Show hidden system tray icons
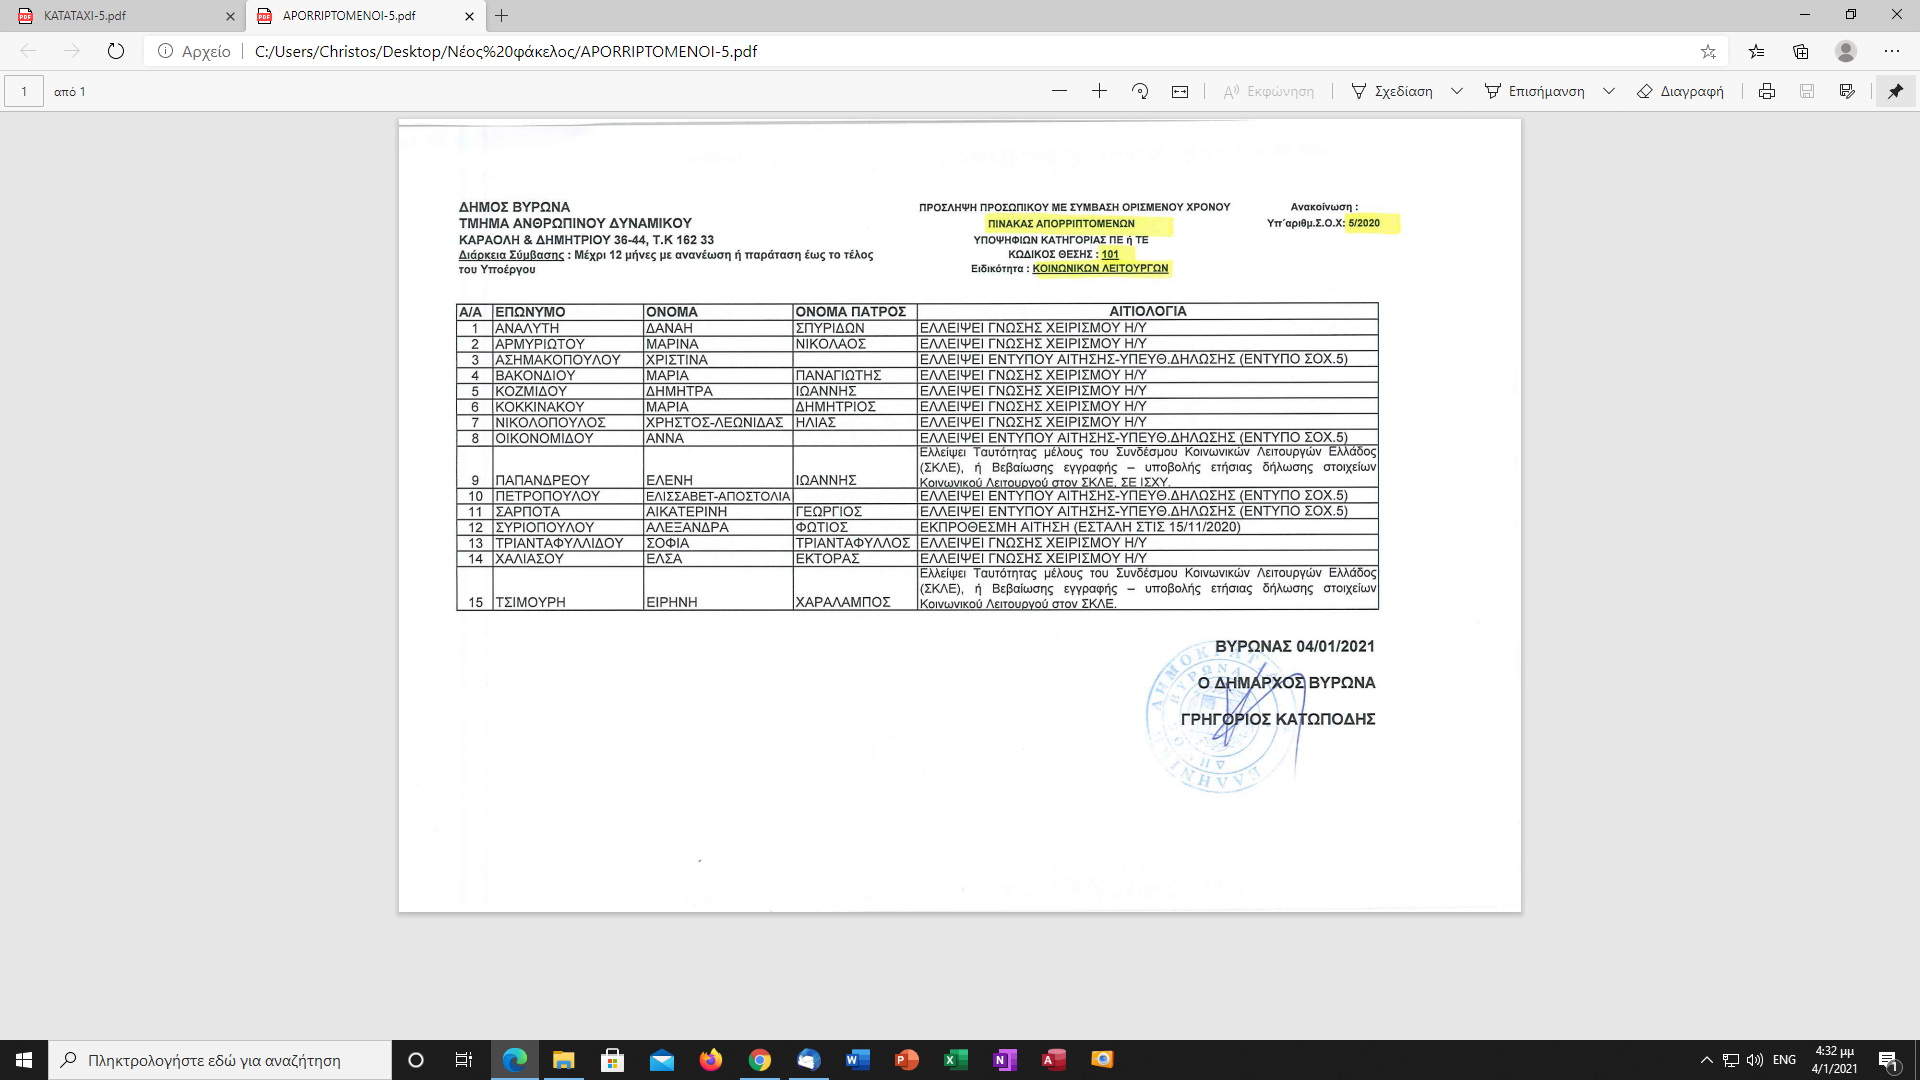 (x=1706, y=1060)
